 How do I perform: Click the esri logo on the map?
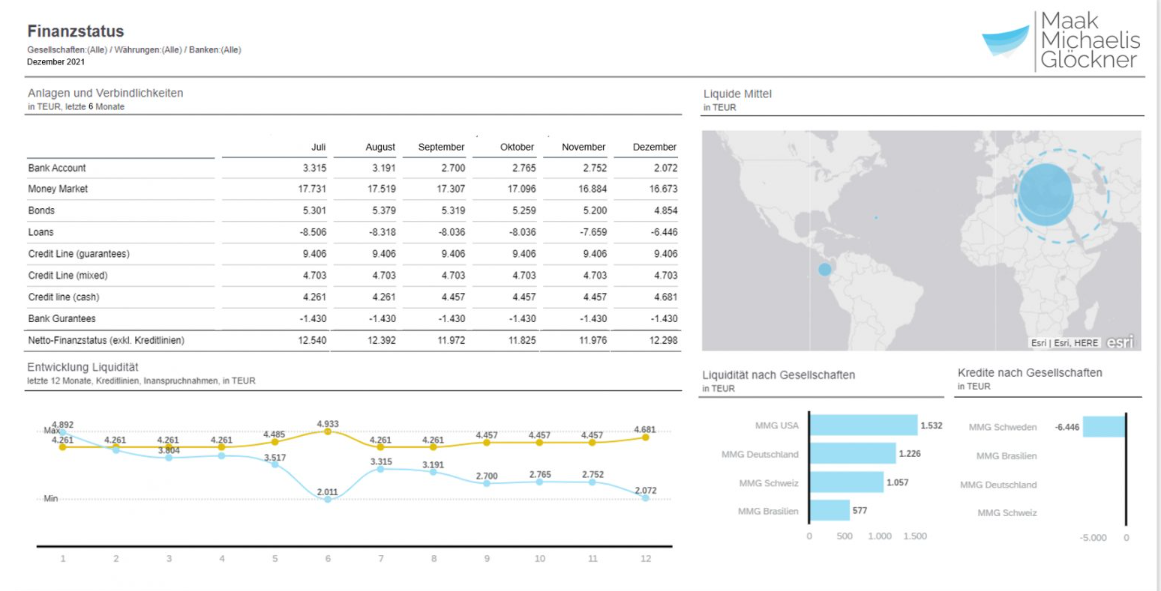click(x=1122, y=341)
